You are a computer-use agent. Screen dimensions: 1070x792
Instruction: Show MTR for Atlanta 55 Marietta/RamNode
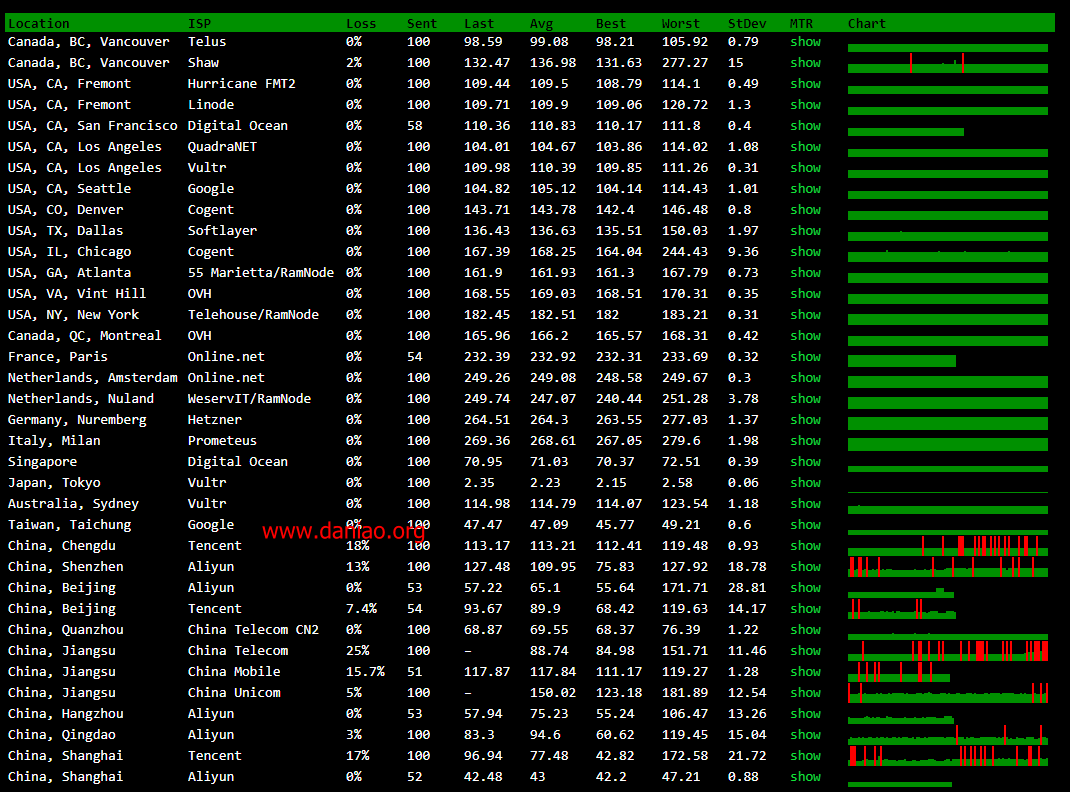805,273
